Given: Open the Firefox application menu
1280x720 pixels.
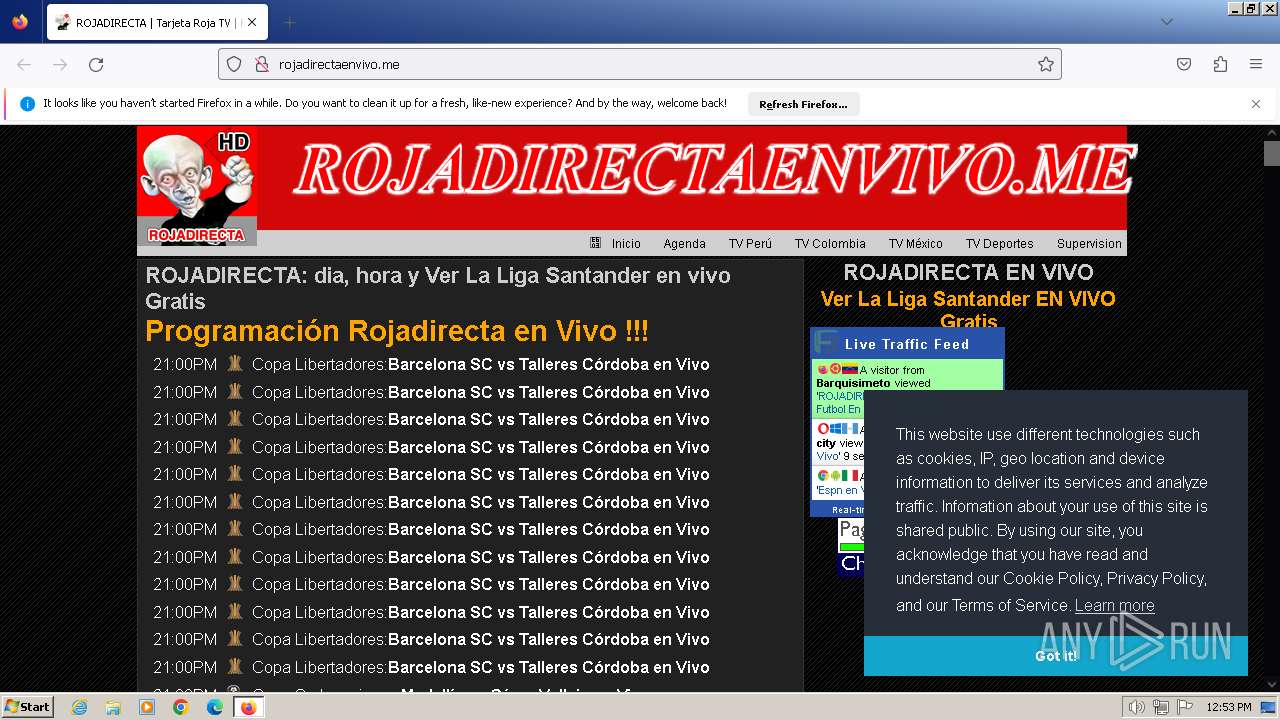Looking at the screenshot, I should tap(1256, 64).
